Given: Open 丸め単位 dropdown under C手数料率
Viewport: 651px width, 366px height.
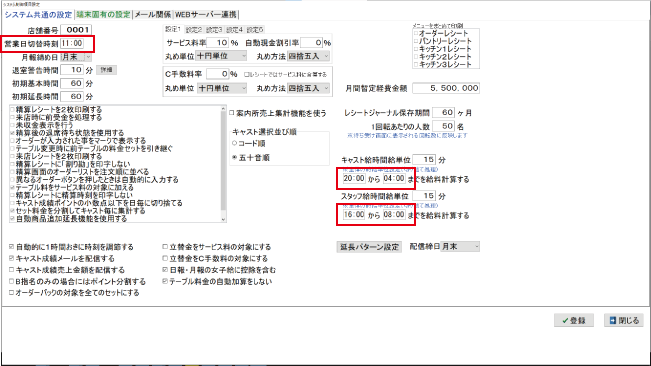Looking at the screenshot, I should coord(221,88).
